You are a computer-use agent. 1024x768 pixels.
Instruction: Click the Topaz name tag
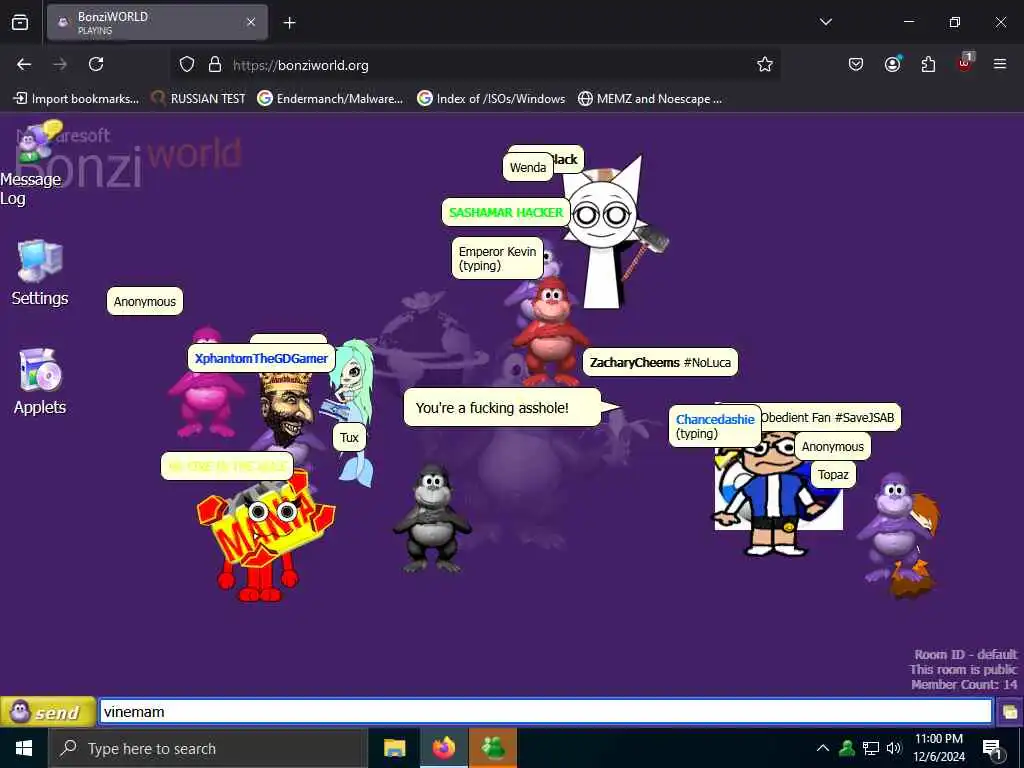coord(833,475)
